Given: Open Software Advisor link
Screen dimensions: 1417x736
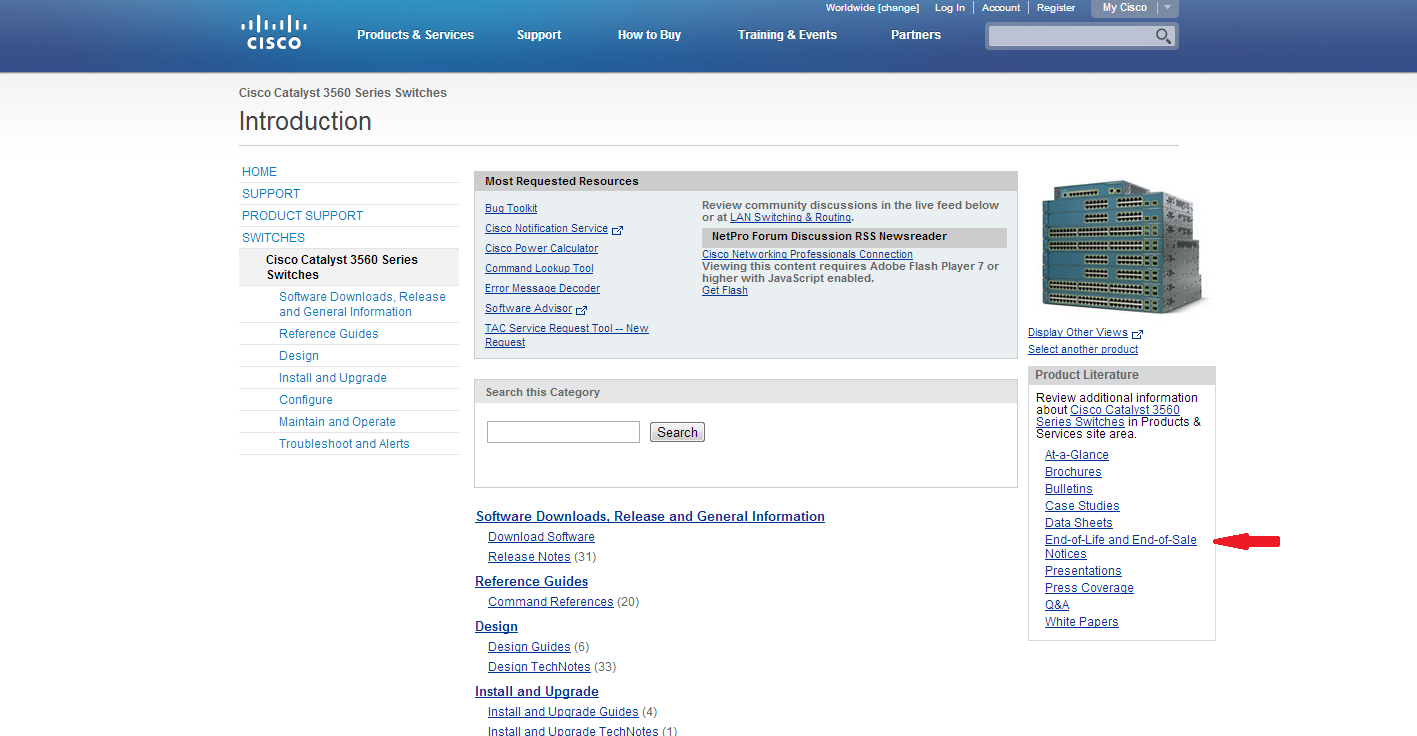Looking at the screenshot, I should [x=529, y=308].
